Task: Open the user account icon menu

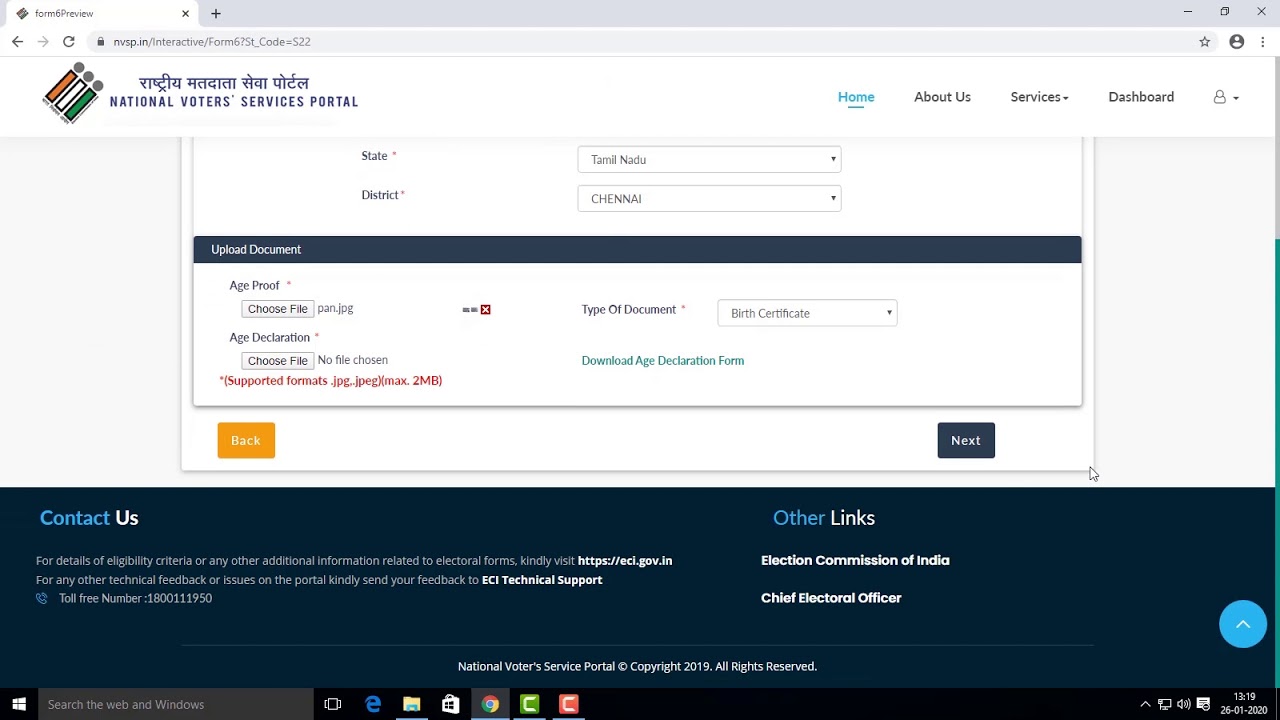Action: click(1226, 97)
